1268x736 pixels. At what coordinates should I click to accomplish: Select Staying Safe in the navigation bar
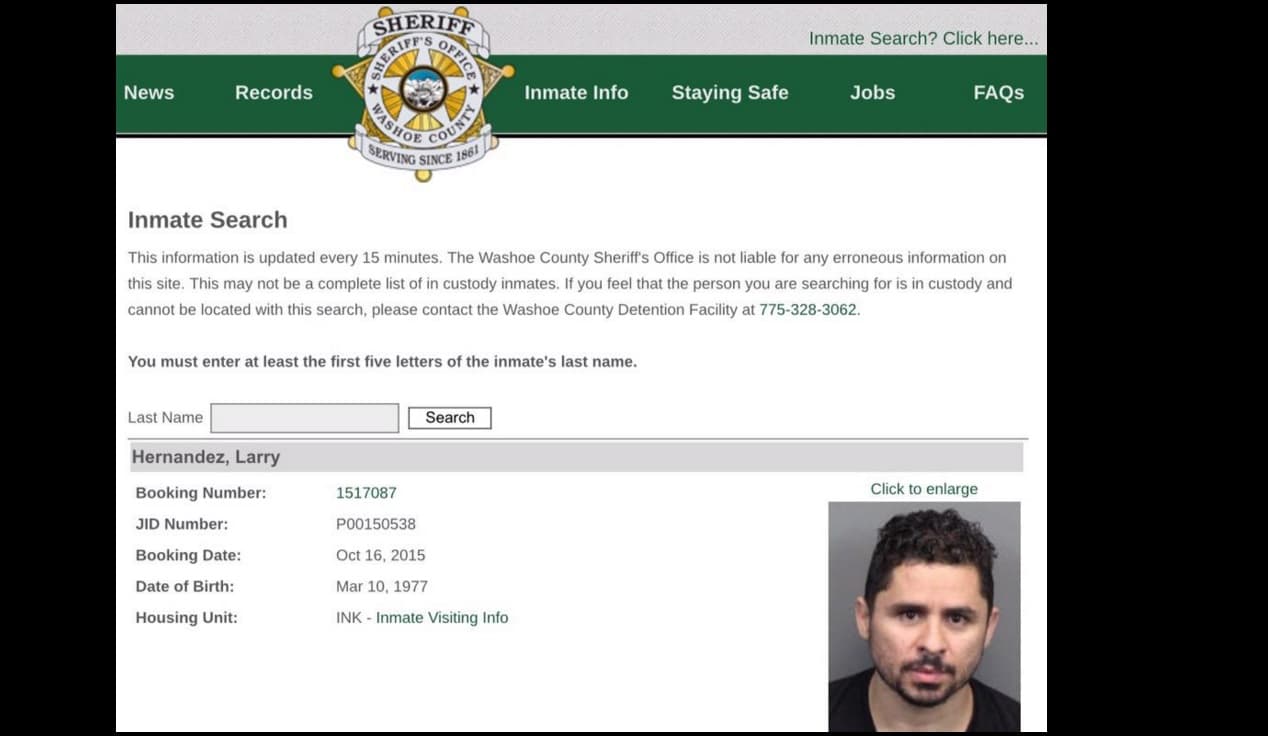coord(729,93)
